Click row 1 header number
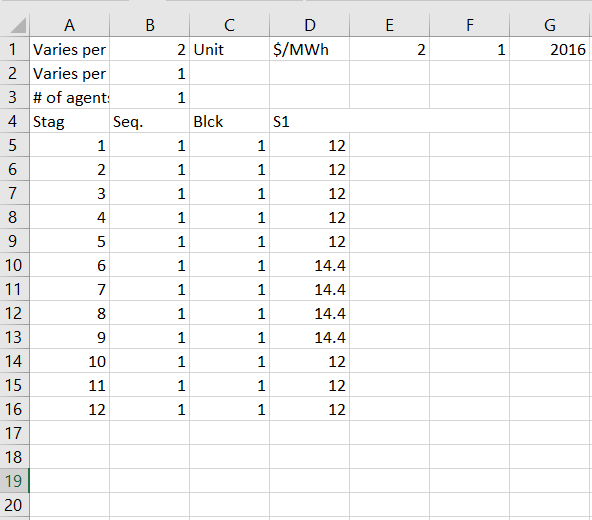The height and width of the screenshot is (520, 592). (14, 49)
